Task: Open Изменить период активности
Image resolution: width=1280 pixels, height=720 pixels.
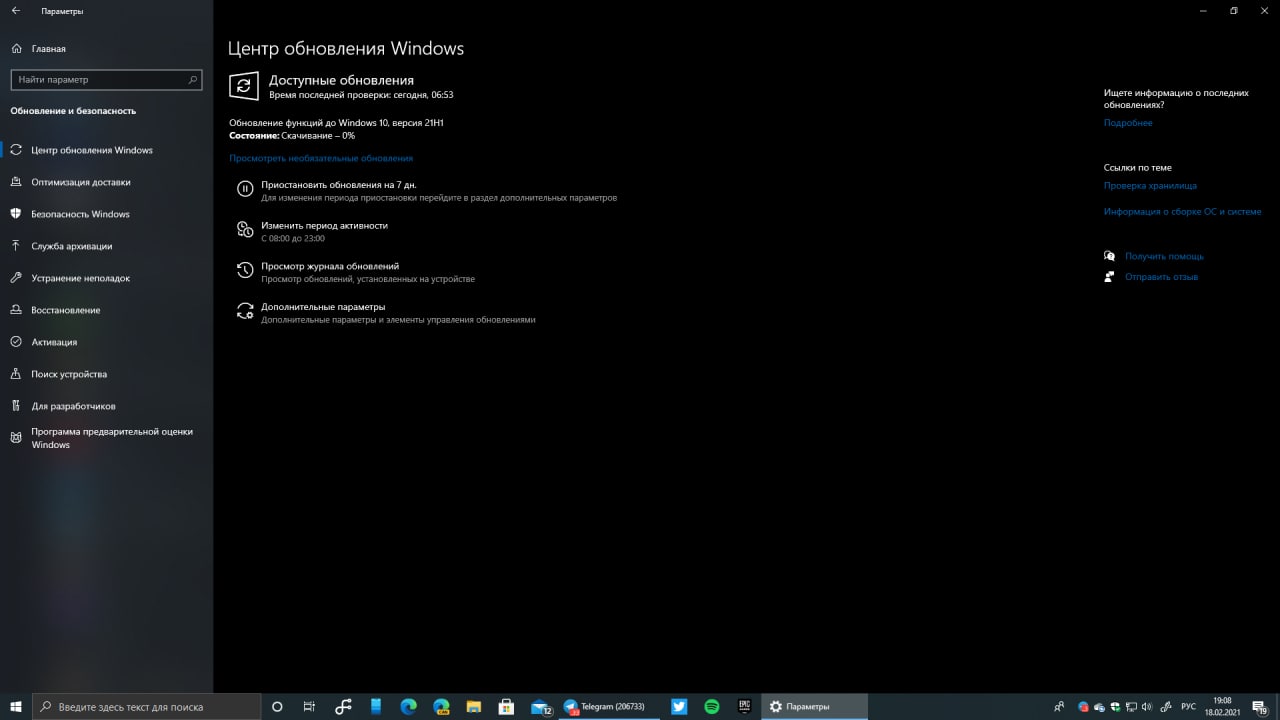Action: 324,225
